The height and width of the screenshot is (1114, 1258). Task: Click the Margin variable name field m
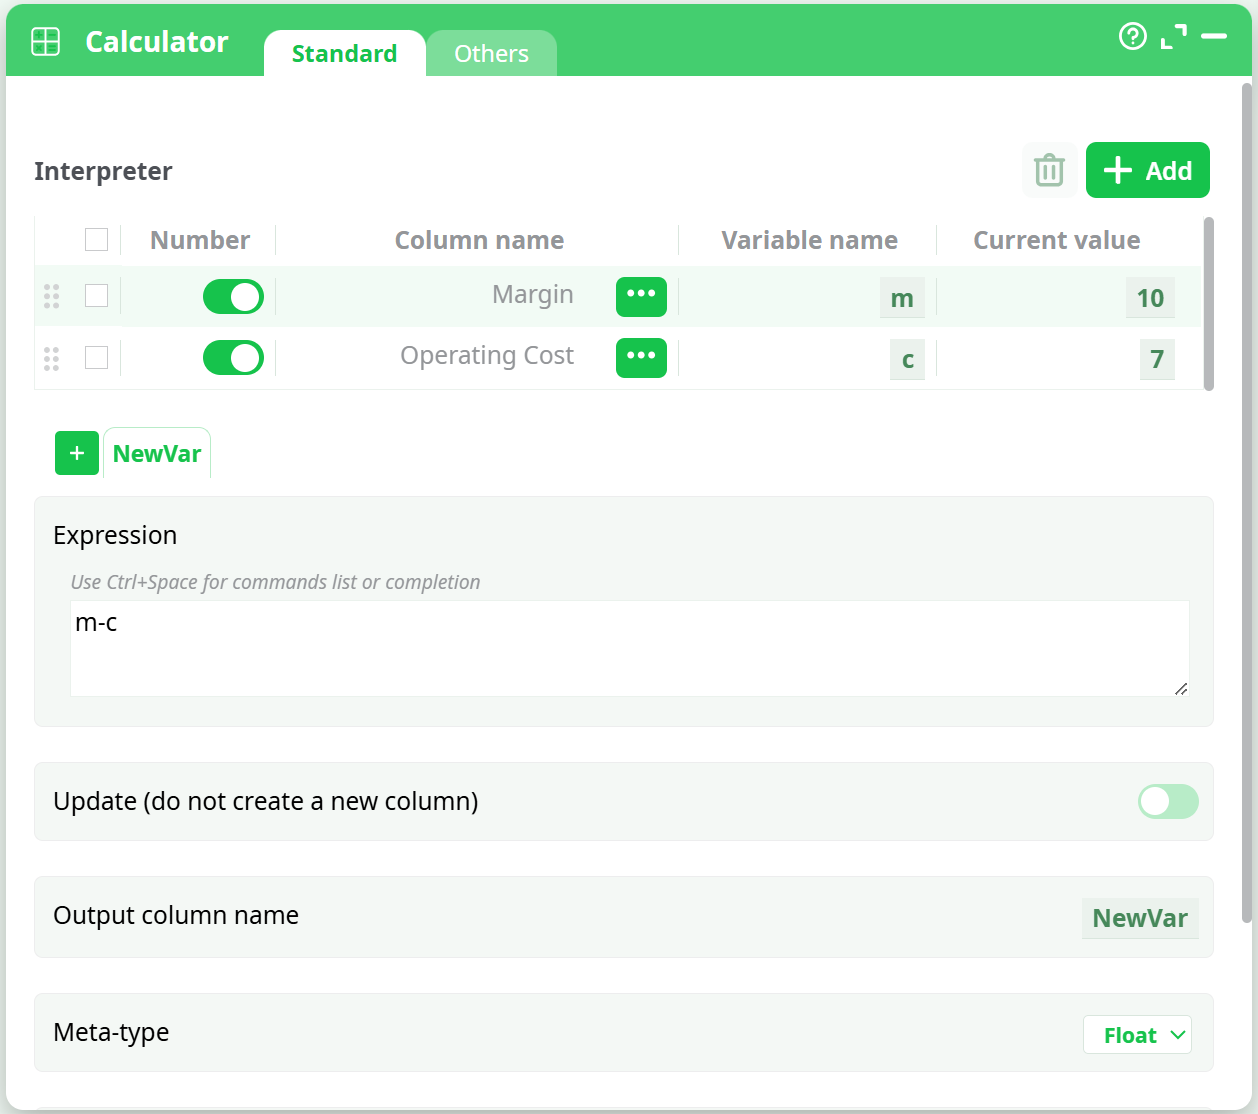[x=902, y=298]
